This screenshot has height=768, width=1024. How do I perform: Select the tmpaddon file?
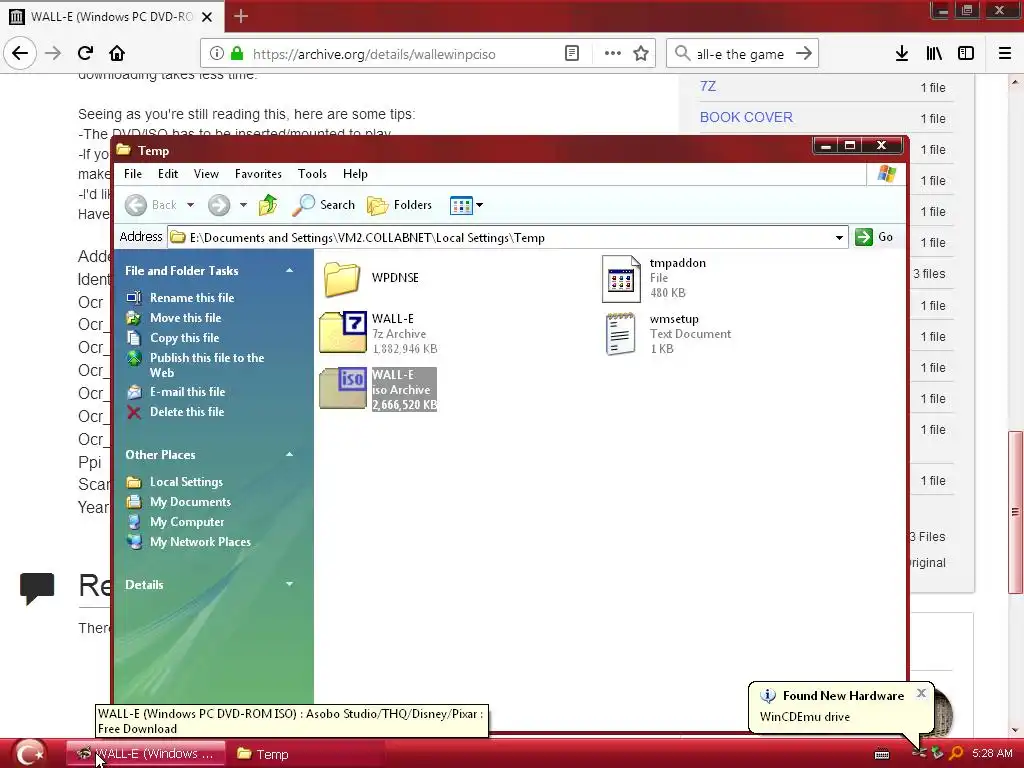click(x=654, y=278)
